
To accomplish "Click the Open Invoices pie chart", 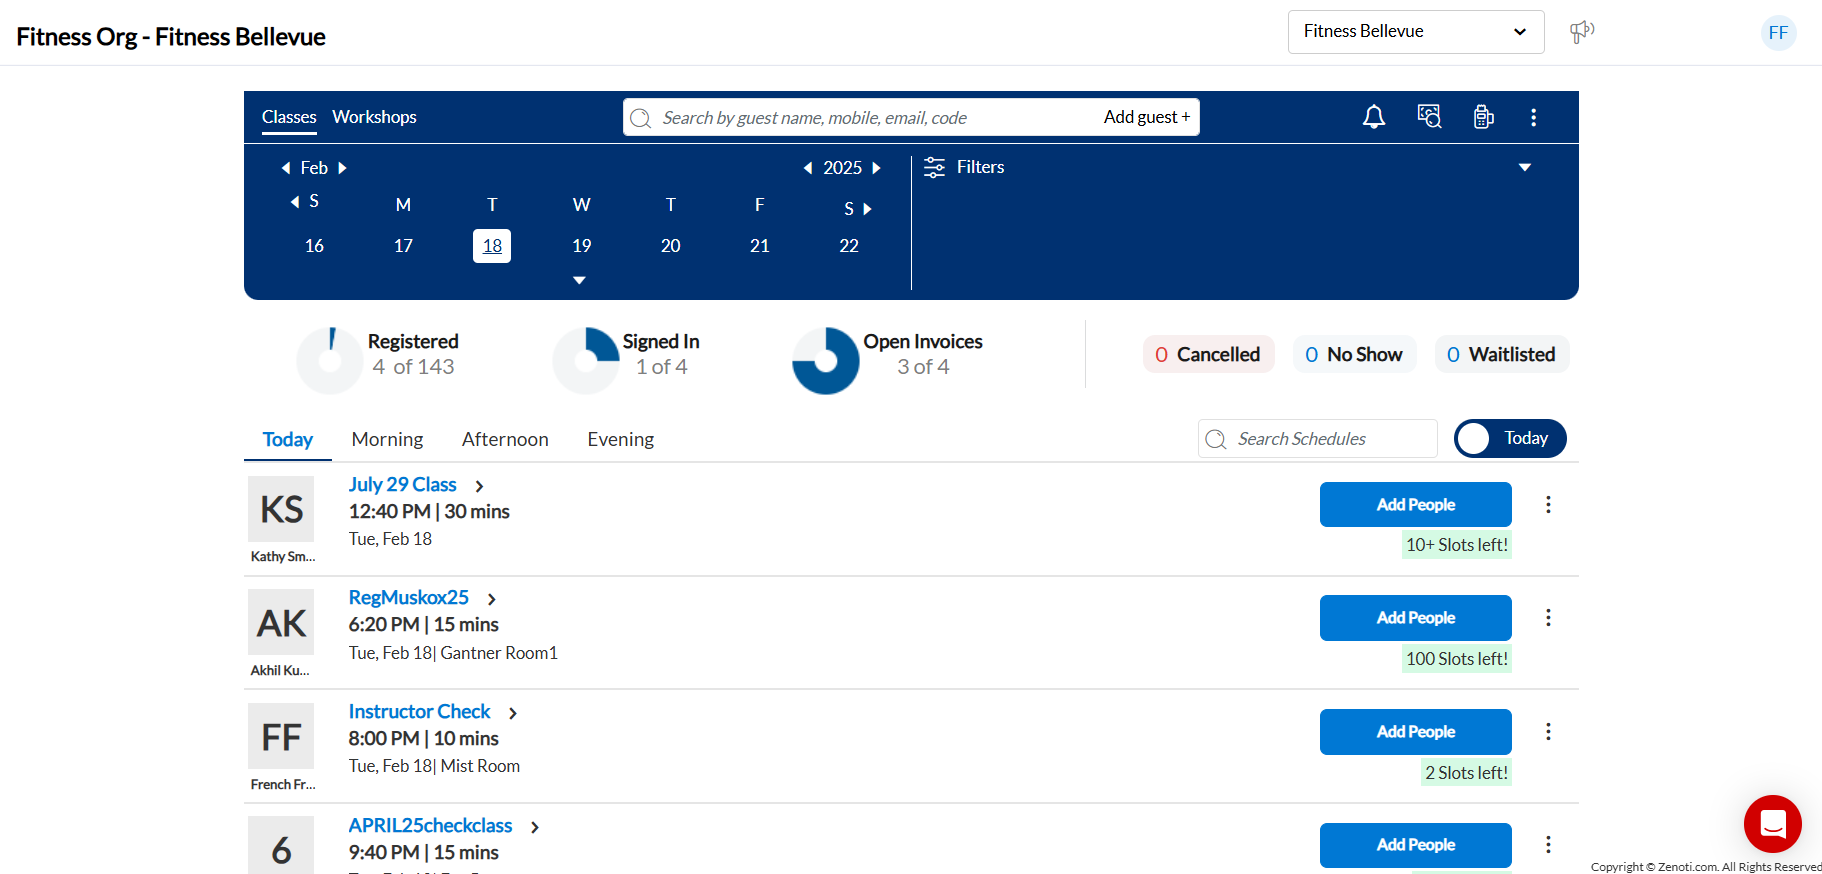I will [826, 361].
